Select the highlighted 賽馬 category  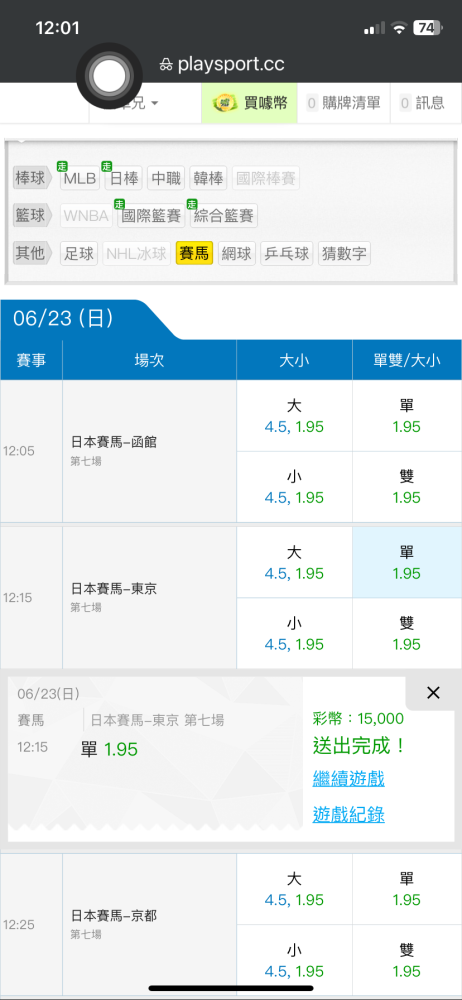click(x=194, y=253)
